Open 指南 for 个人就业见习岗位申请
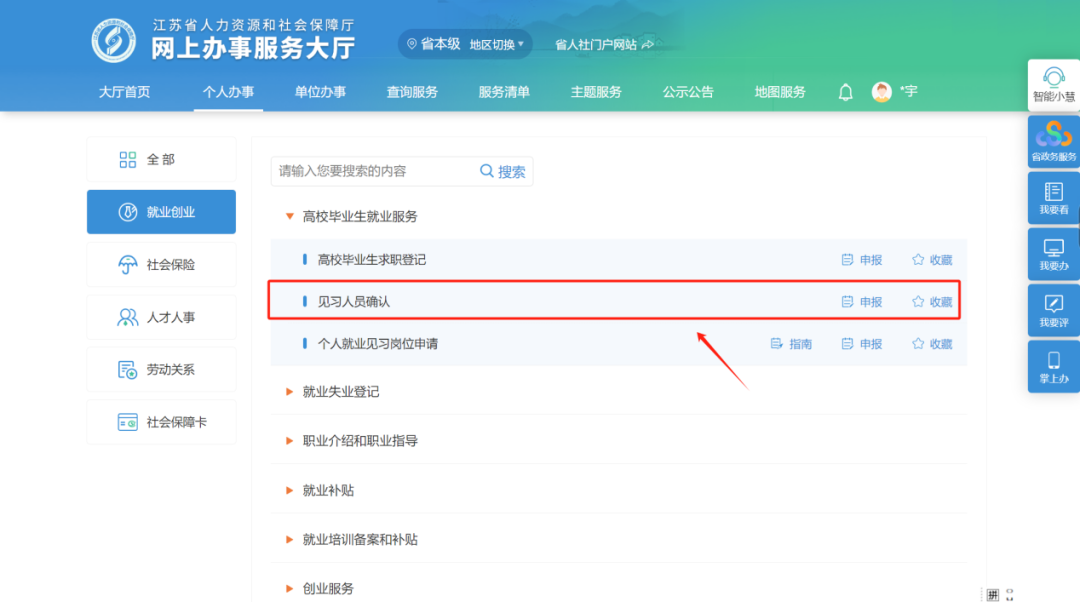1080x602 pixels. [791, 344]
